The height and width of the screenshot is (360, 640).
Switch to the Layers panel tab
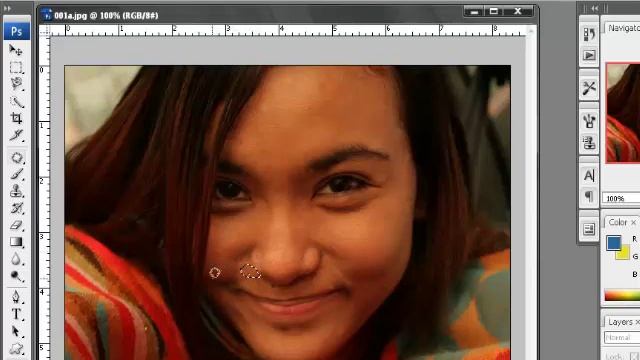tap(620, 322)
